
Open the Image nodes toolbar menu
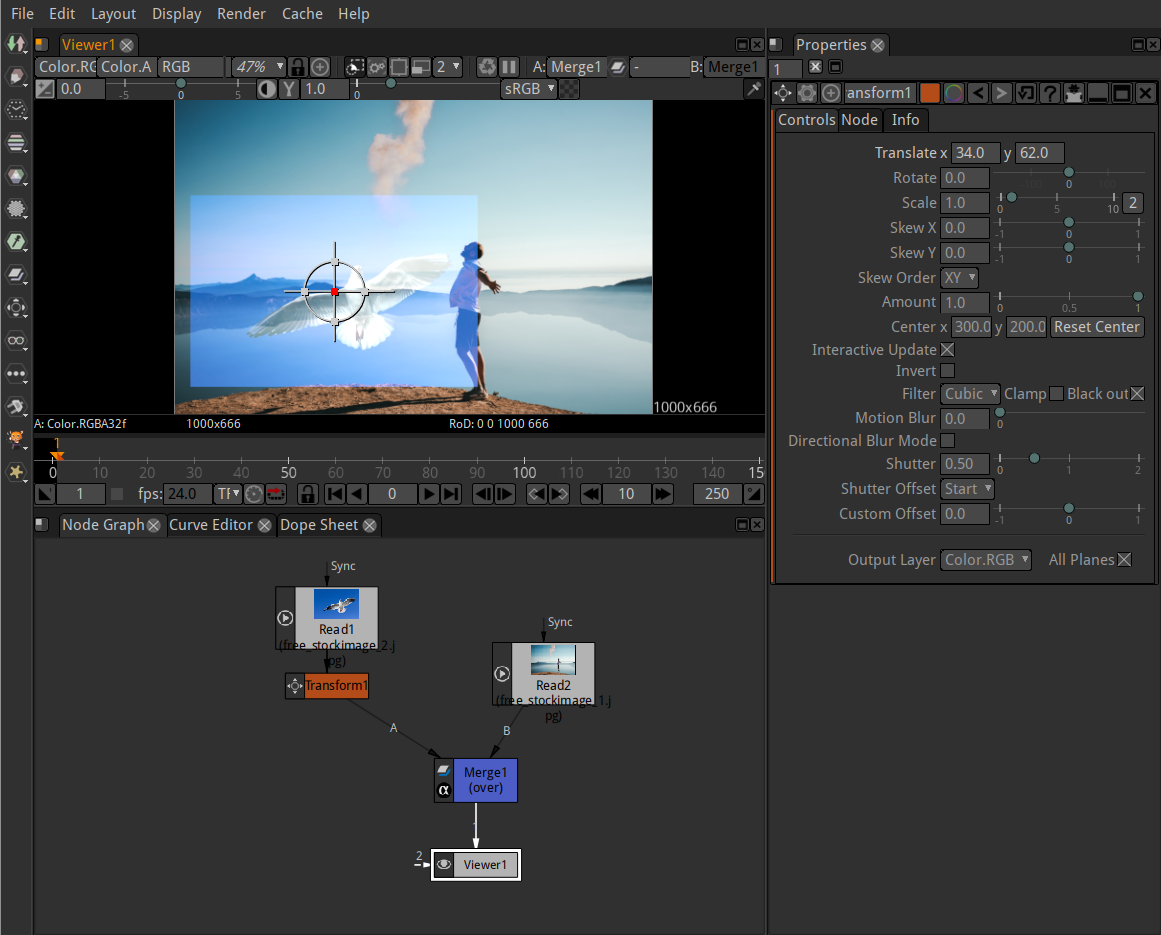tap(16, 44)
